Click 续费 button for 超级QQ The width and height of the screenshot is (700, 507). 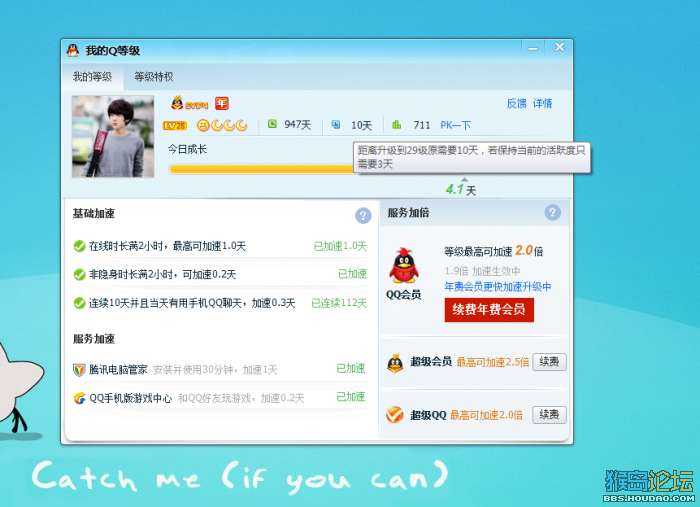[x=549, y=415]
